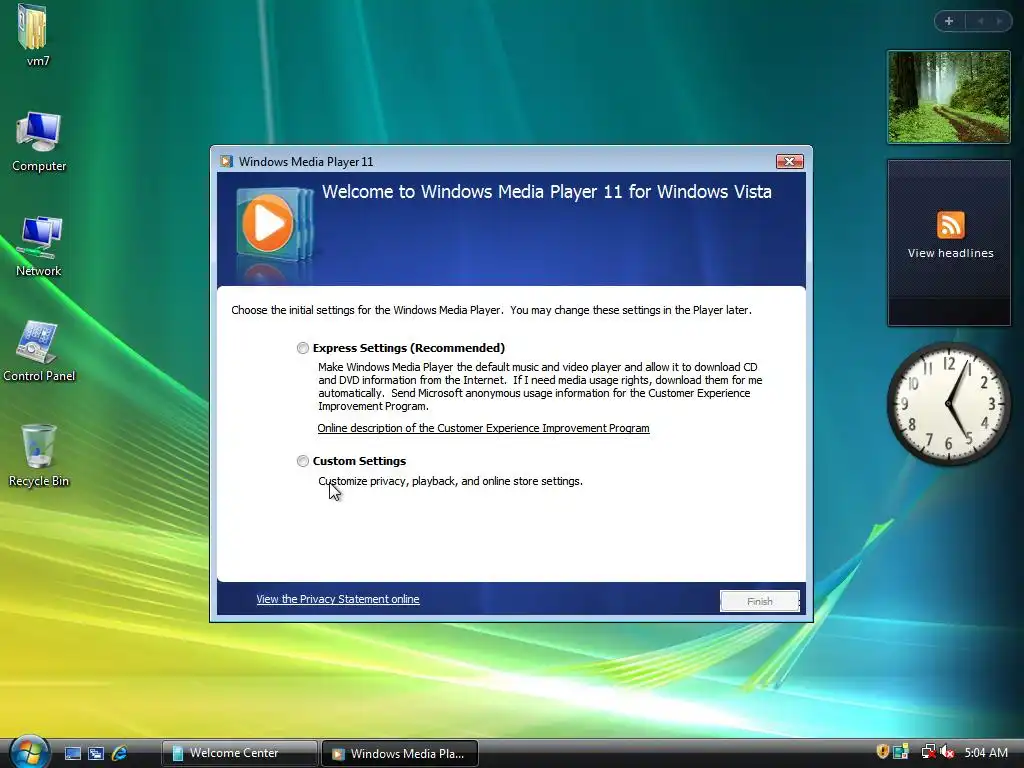1024x768 pixels.
Task: Click the security shield tray icon
Action: click(882, 752)
